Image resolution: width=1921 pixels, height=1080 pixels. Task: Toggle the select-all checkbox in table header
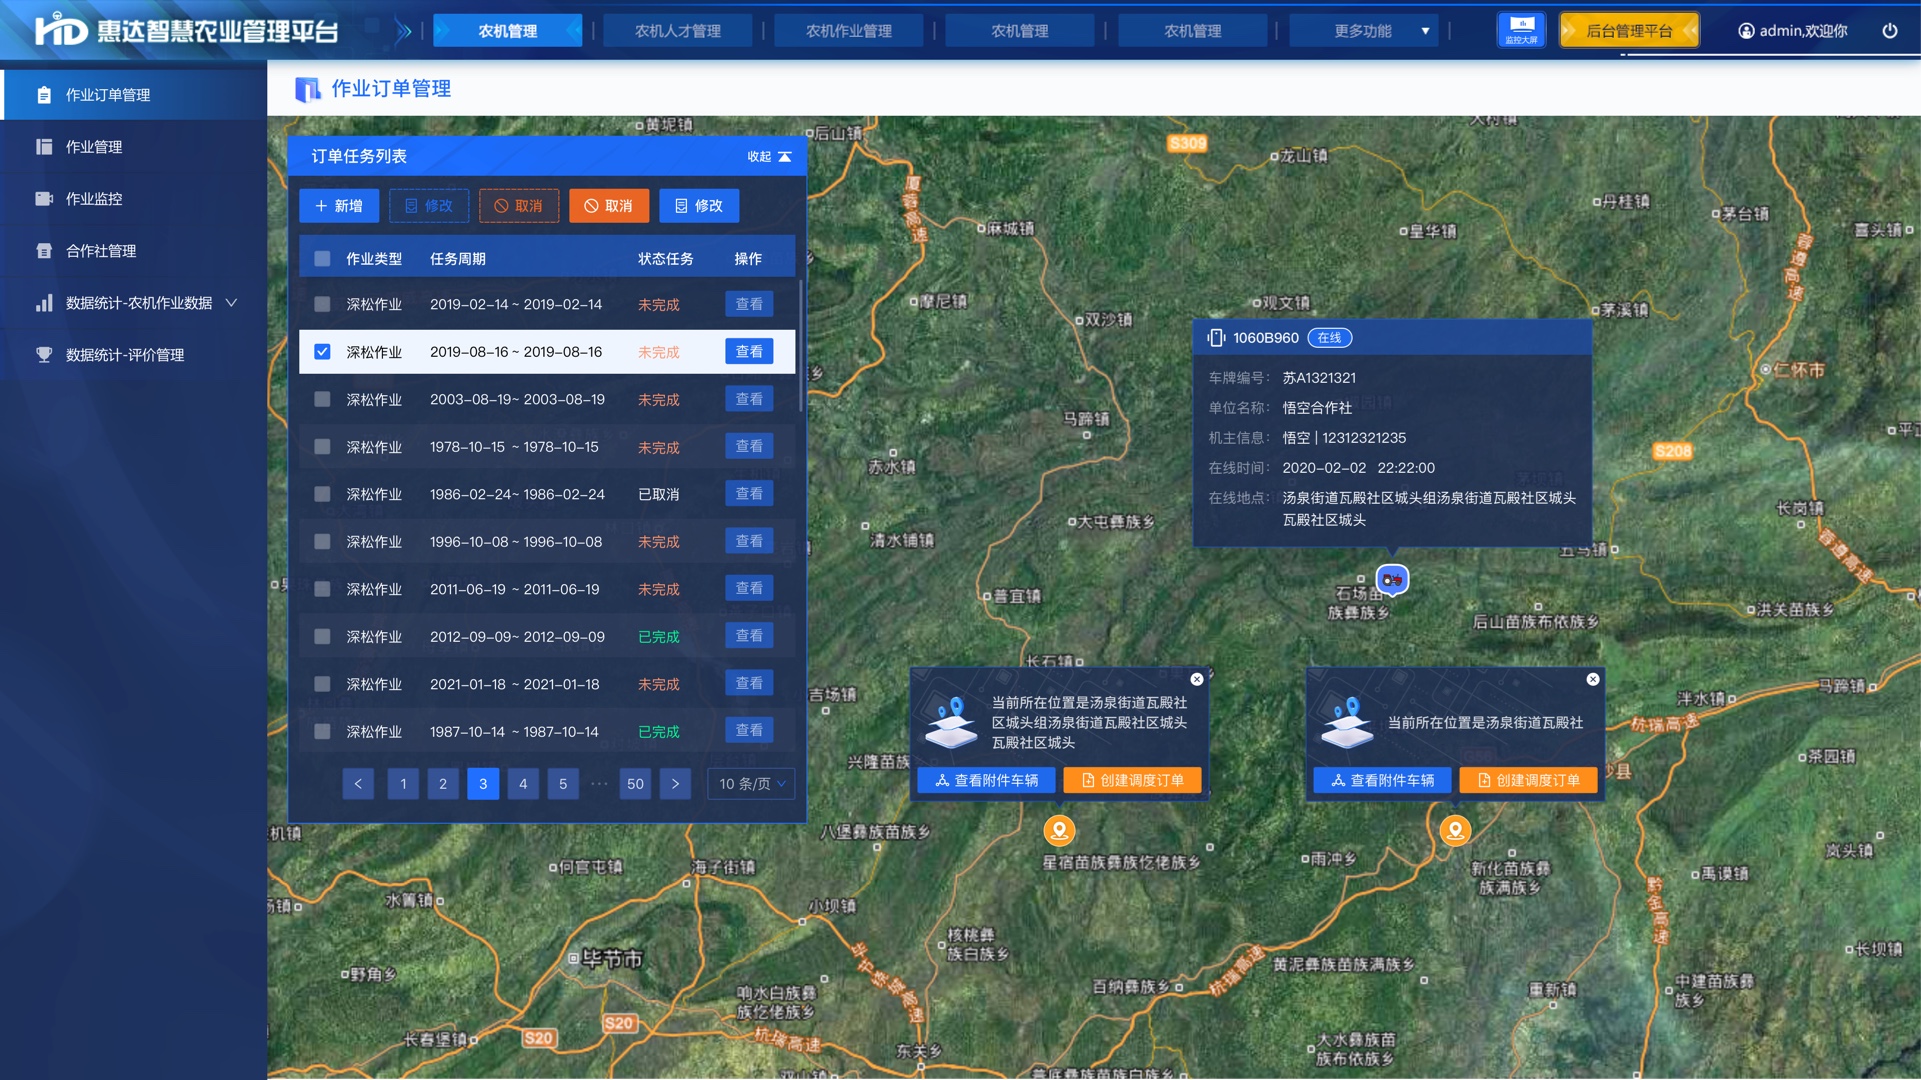click(322, 259)
